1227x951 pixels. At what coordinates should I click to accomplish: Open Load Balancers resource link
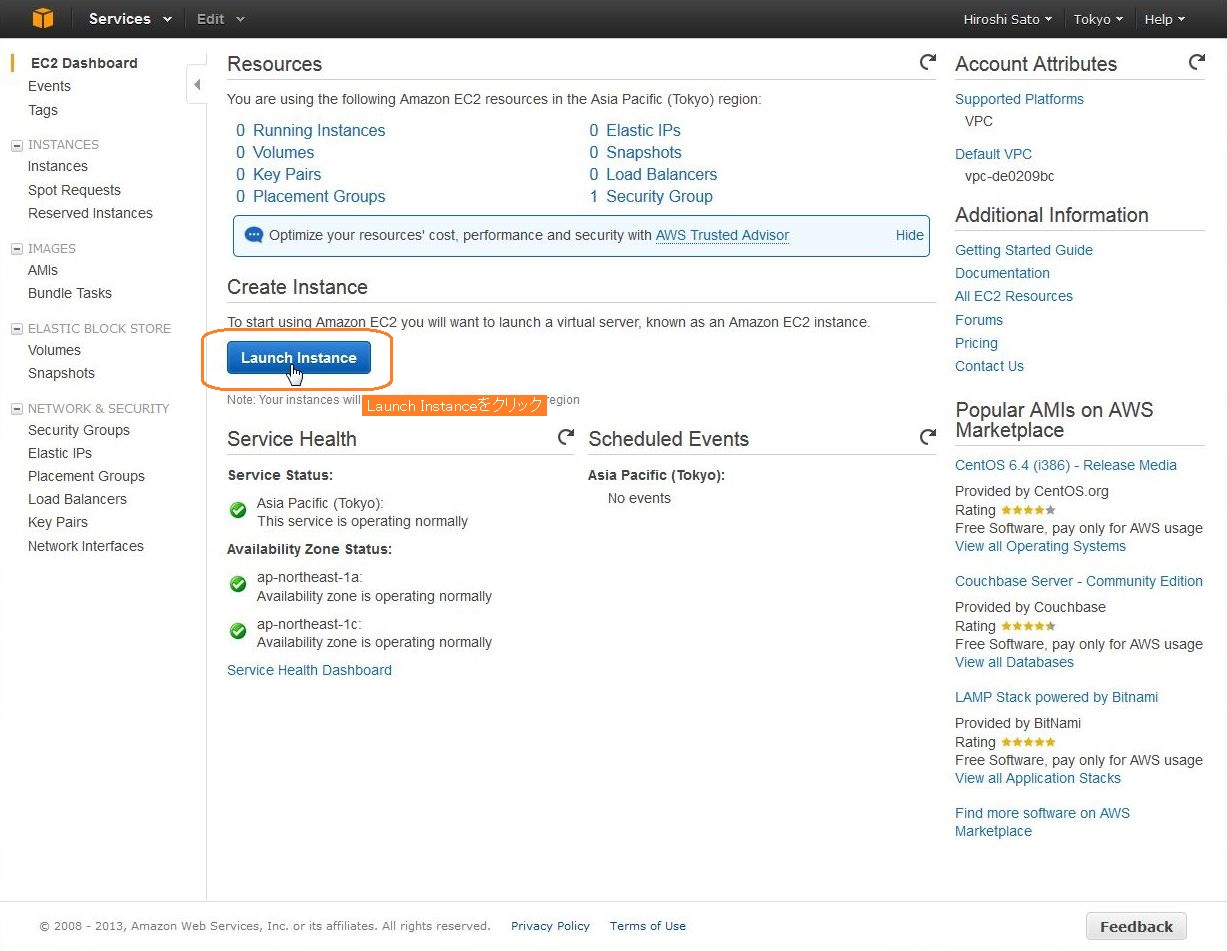(x=661, y=174)
